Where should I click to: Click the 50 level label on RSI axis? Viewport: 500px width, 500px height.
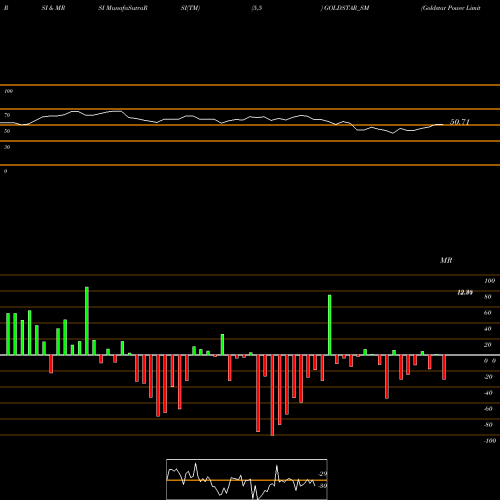click(7, 131)
